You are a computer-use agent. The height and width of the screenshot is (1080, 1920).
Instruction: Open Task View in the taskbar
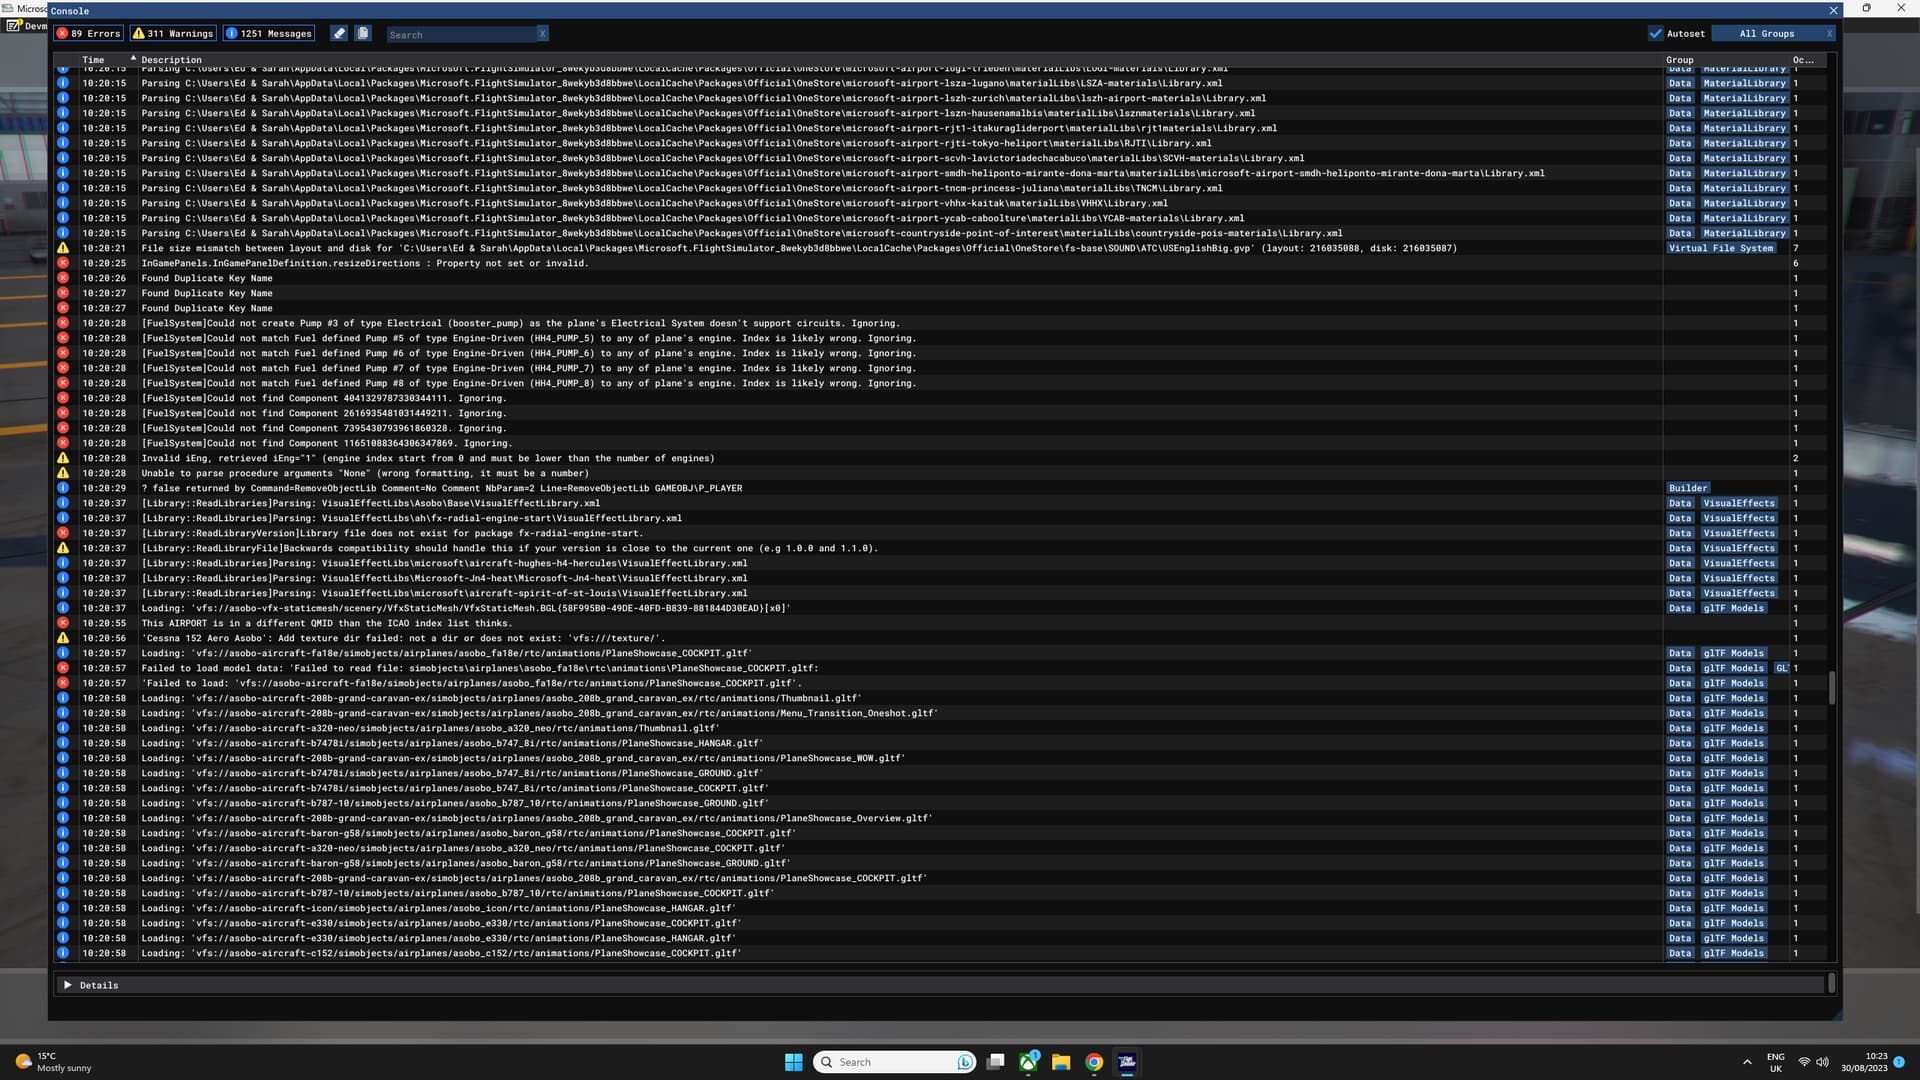tap(996, 1062)
